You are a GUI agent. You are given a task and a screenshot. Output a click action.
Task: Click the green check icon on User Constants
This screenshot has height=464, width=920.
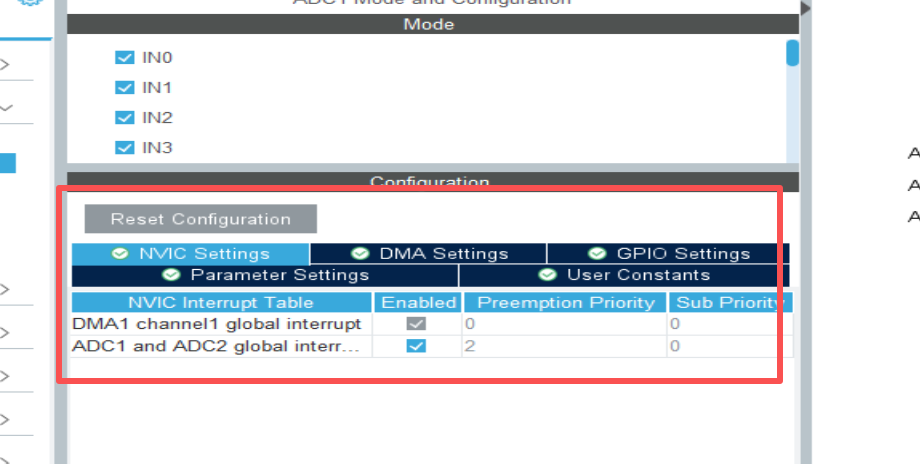548,275
